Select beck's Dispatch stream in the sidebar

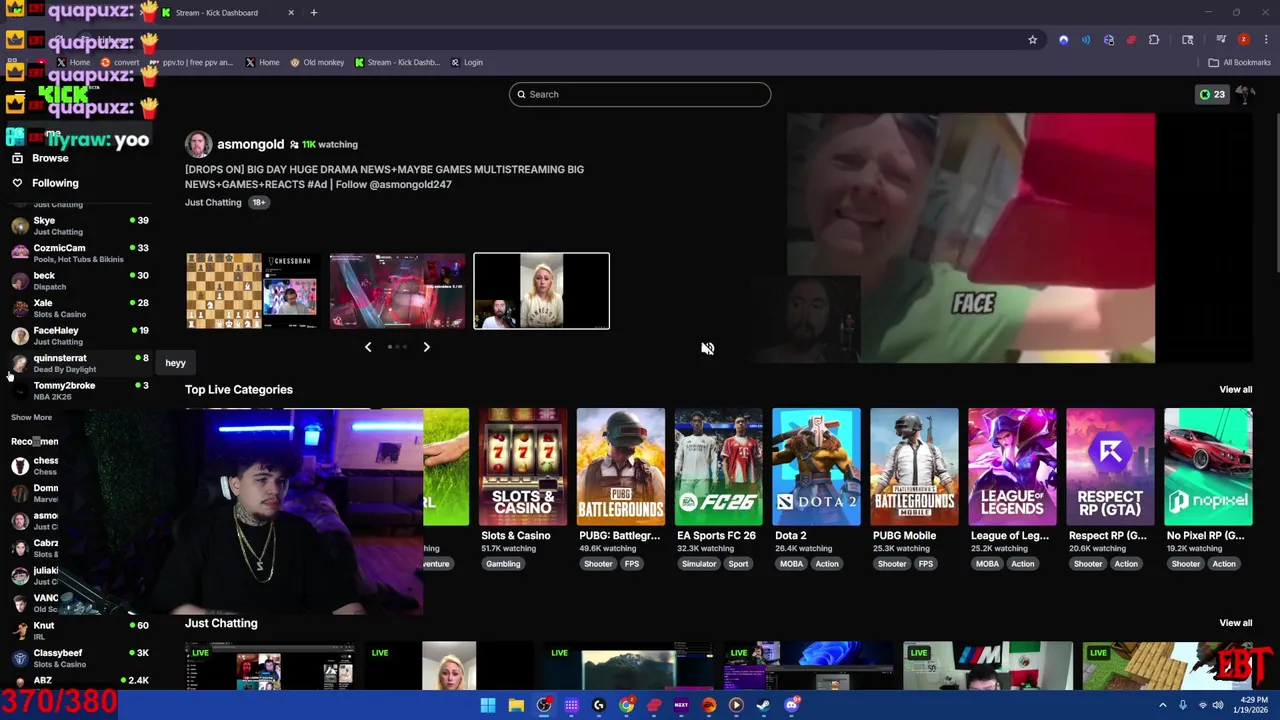tap(80, 280)
